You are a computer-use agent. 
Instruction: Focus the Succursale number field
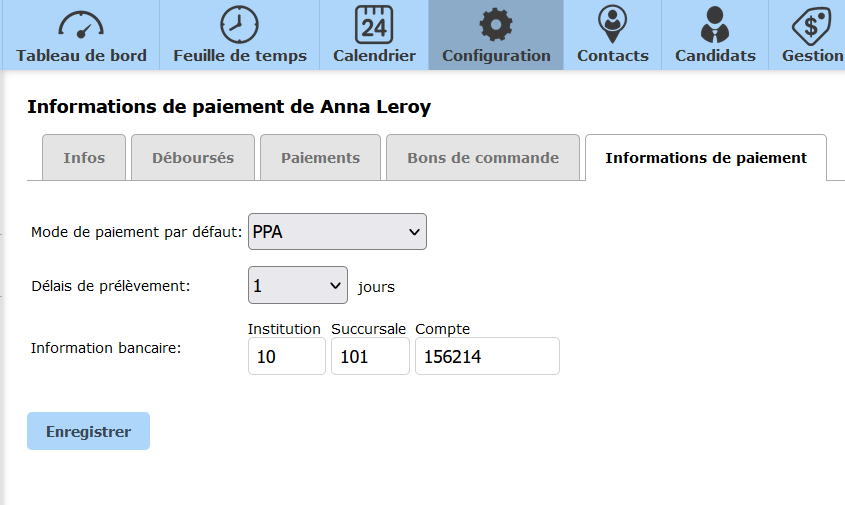[x=370, y=356]
